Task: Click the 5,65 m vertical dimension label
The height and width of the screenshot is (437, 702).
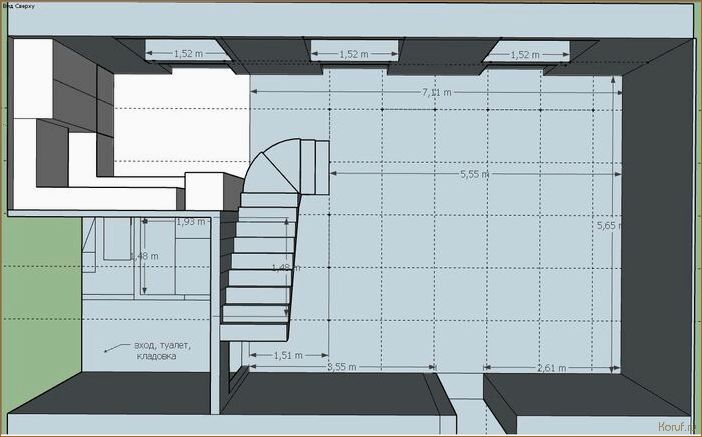Action: coord(608,226)
